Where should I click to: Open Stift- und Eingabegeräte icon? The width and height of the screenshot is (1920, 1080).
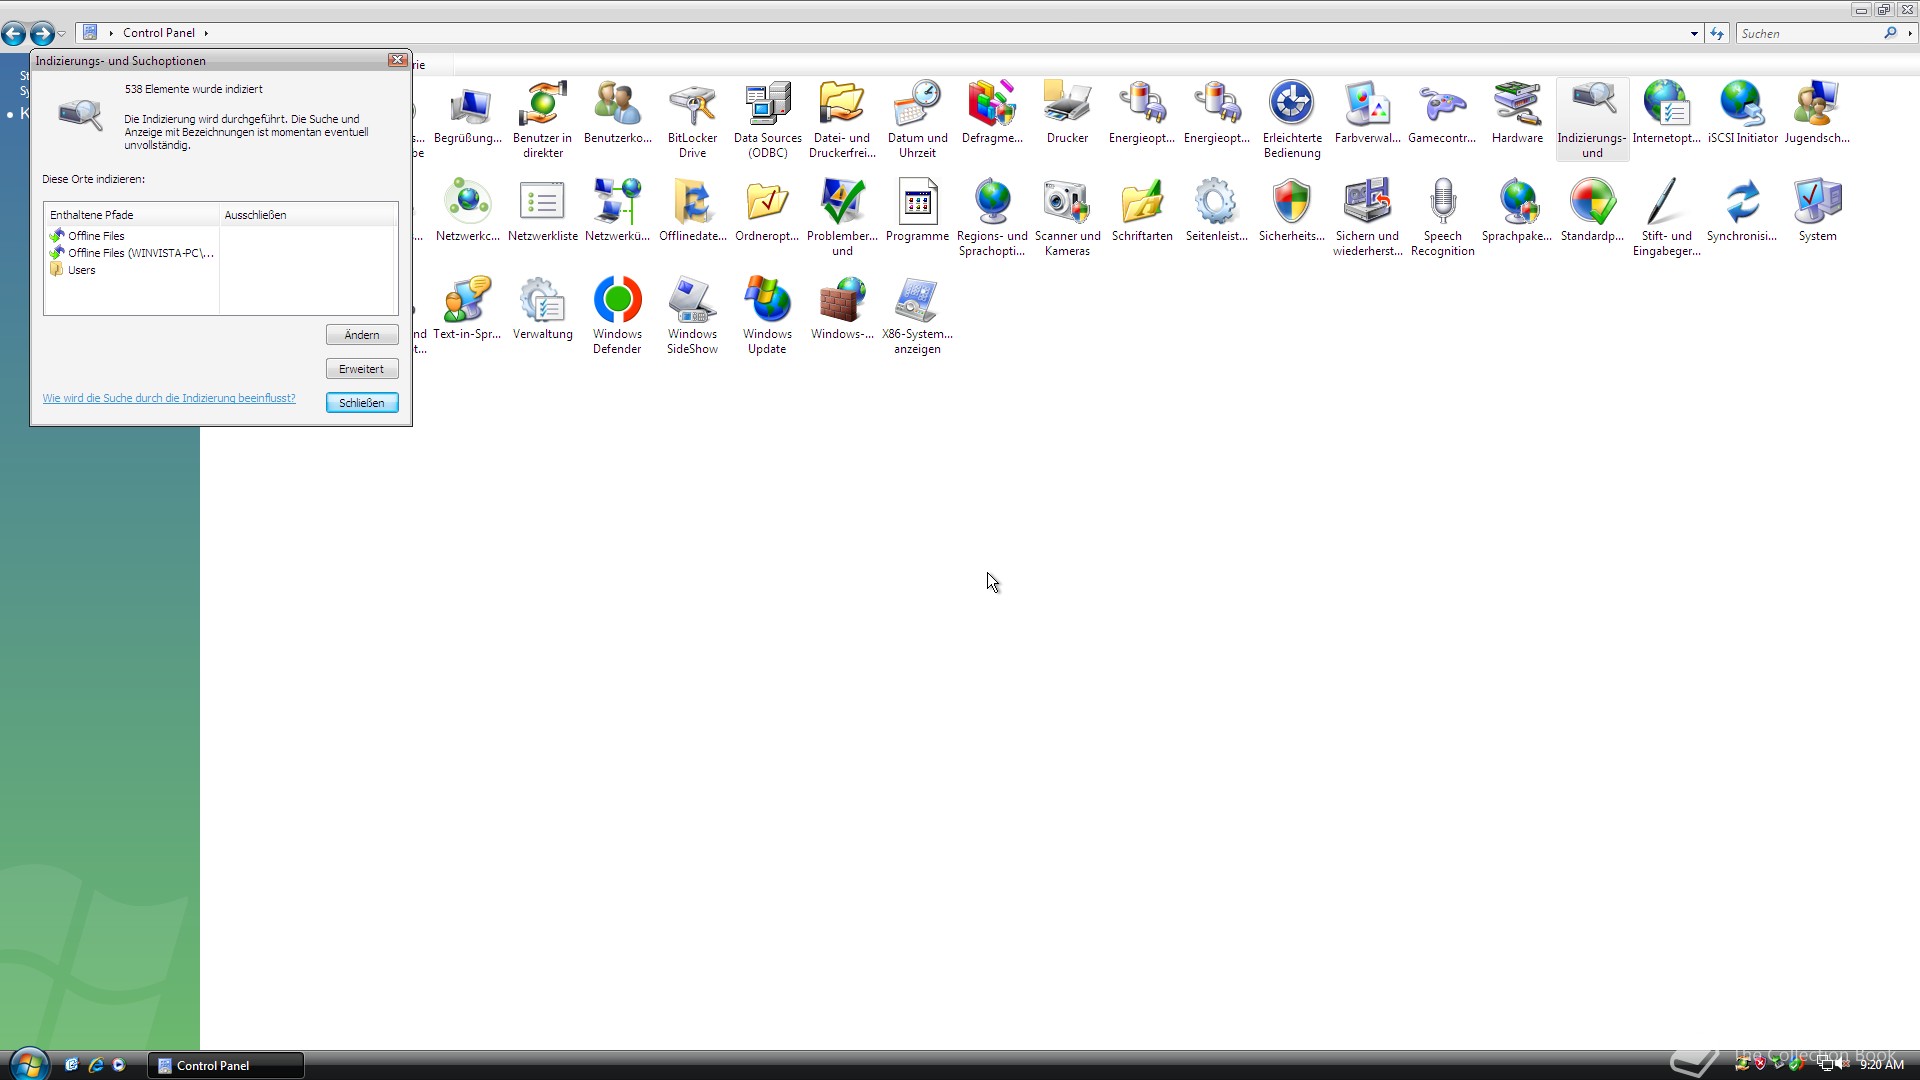click(1666, 218)
